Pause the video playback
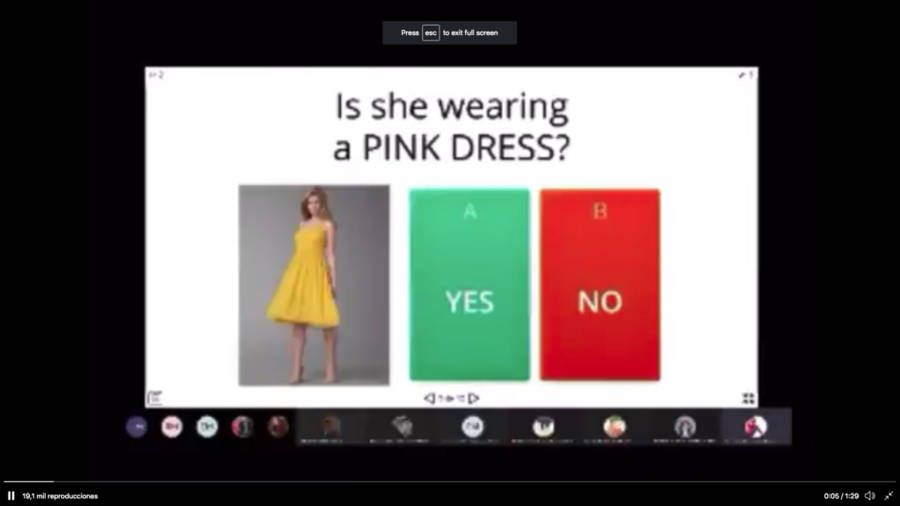 point(11,496)
